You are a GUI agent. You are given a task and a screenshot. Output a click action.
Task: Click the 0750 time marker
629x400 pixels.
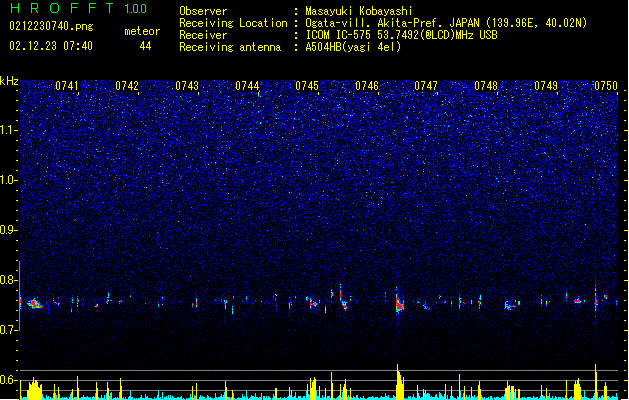[x=606, y=86]
